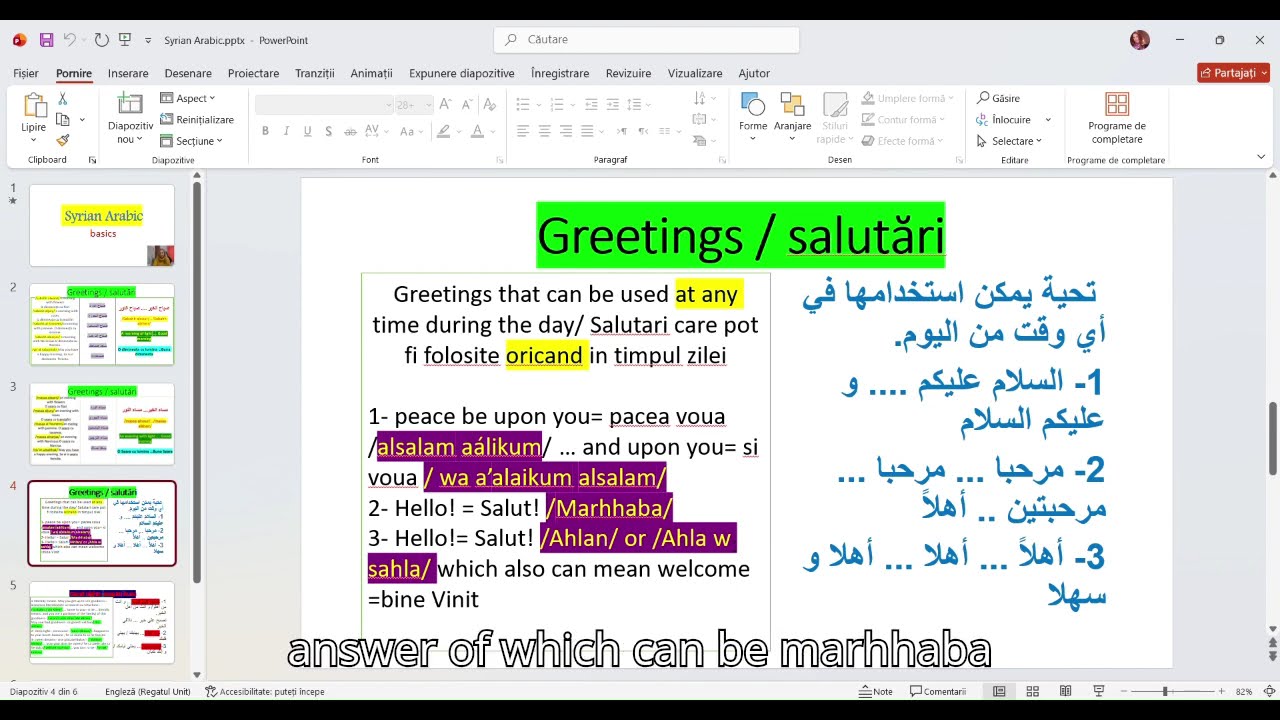
Task: Open Comentarii from the status bar
Action: (x=938, y=691)
